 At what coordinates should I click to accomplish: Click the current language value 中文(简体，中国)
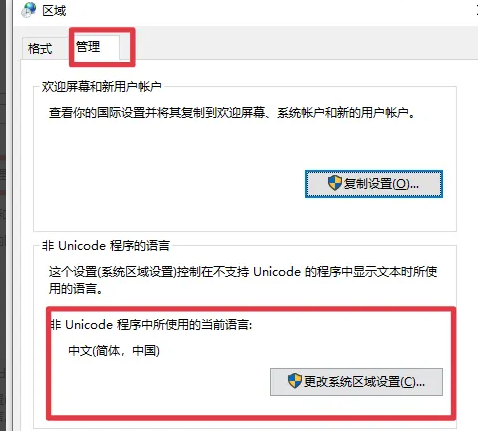(x=114, y=351)
